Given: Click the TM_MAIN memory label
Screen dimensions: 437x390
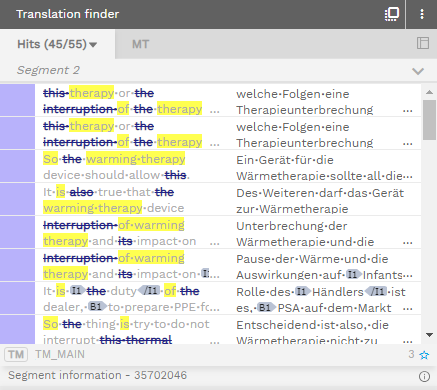Looking at the screenshot, I should (x=60, y=354).
